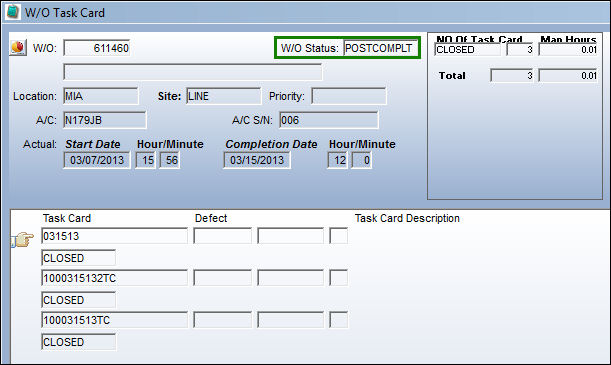Click CLOSED status under 100031513TC
Viewport: 611px width, 365px height.
[78, 342]
